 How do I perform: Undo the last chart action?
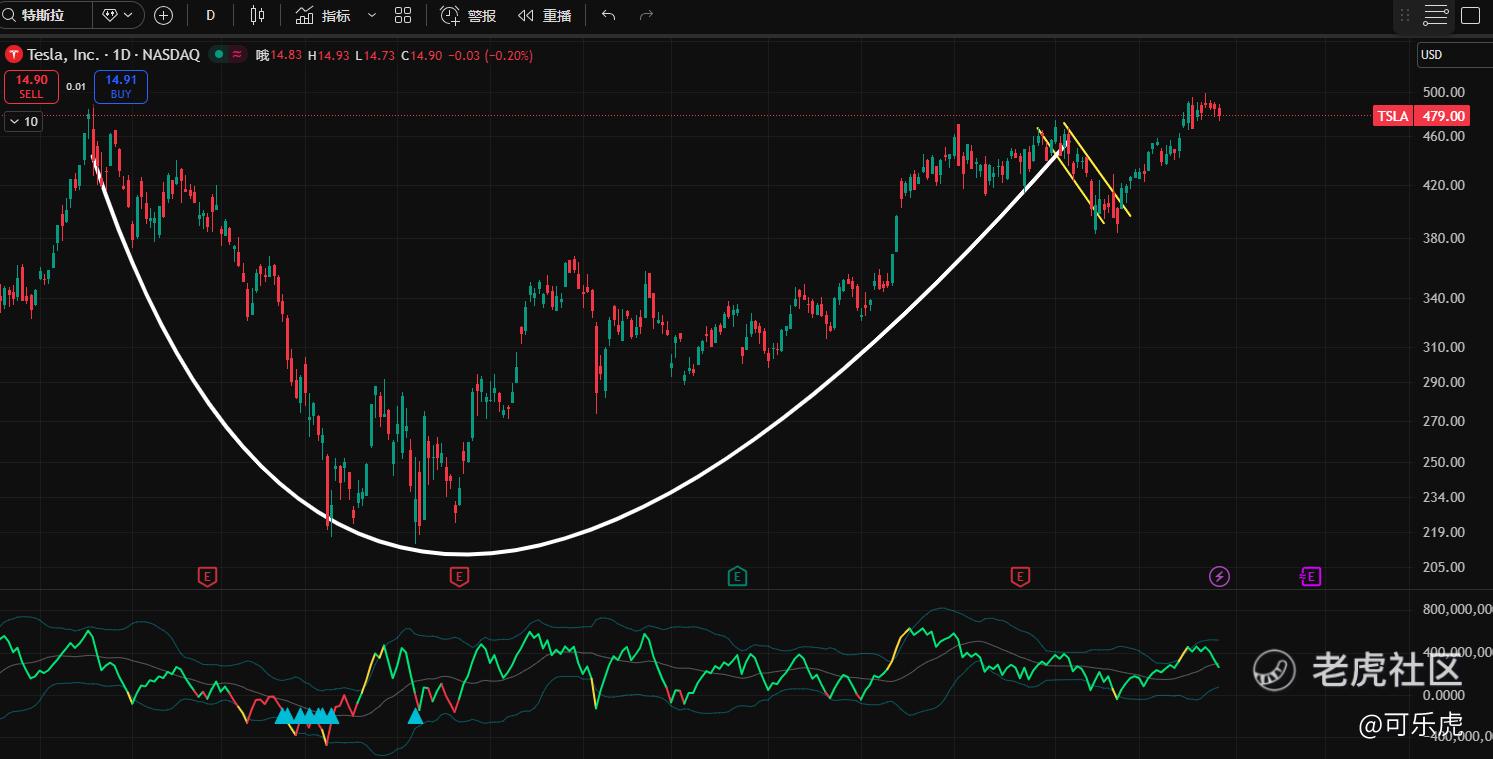[x=609, y=15]
